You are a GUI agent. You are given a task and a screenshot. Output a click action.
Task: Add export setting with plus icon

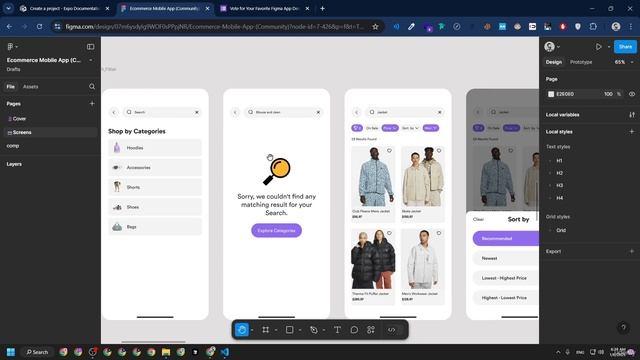(x=632, y=251)
